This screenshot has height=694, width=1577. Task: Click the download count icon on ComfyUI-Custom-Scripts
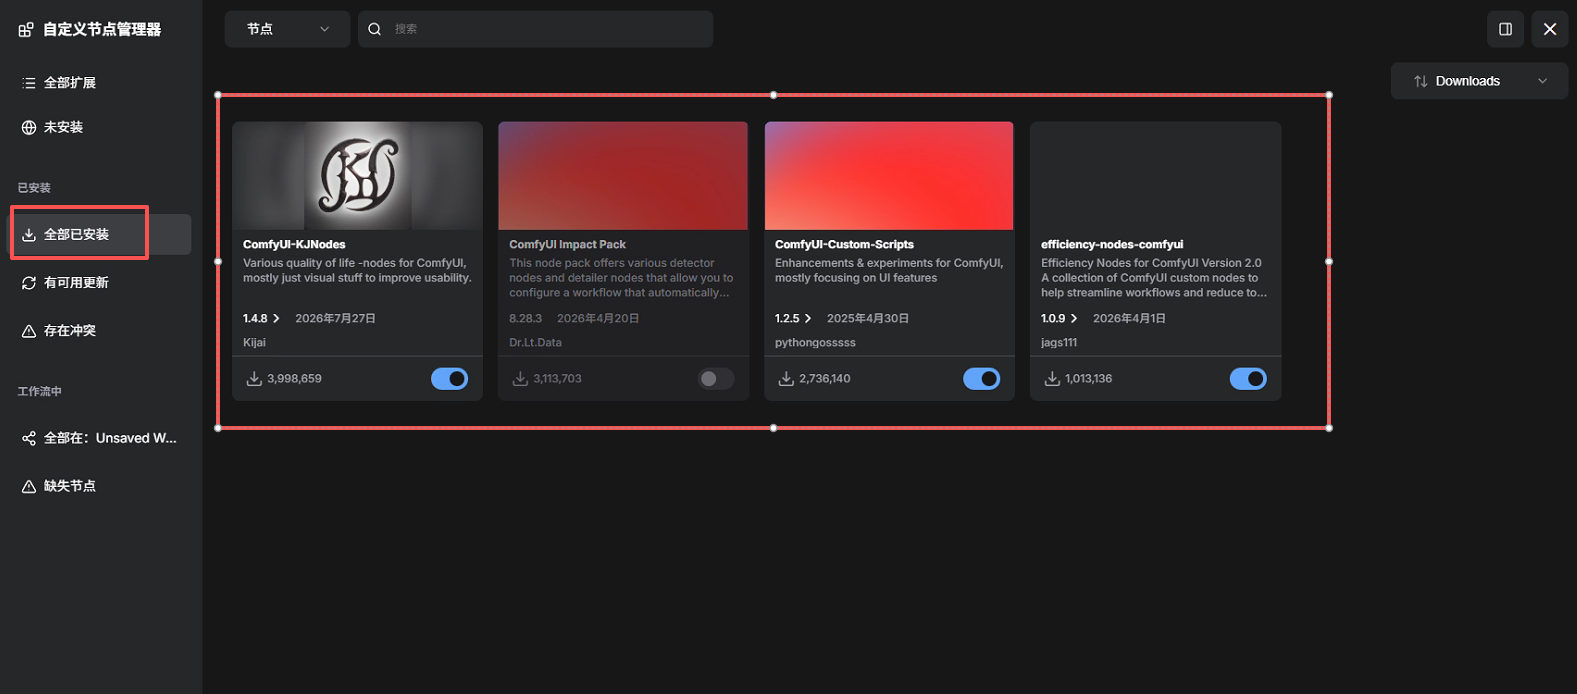click(x=786, y=378)
